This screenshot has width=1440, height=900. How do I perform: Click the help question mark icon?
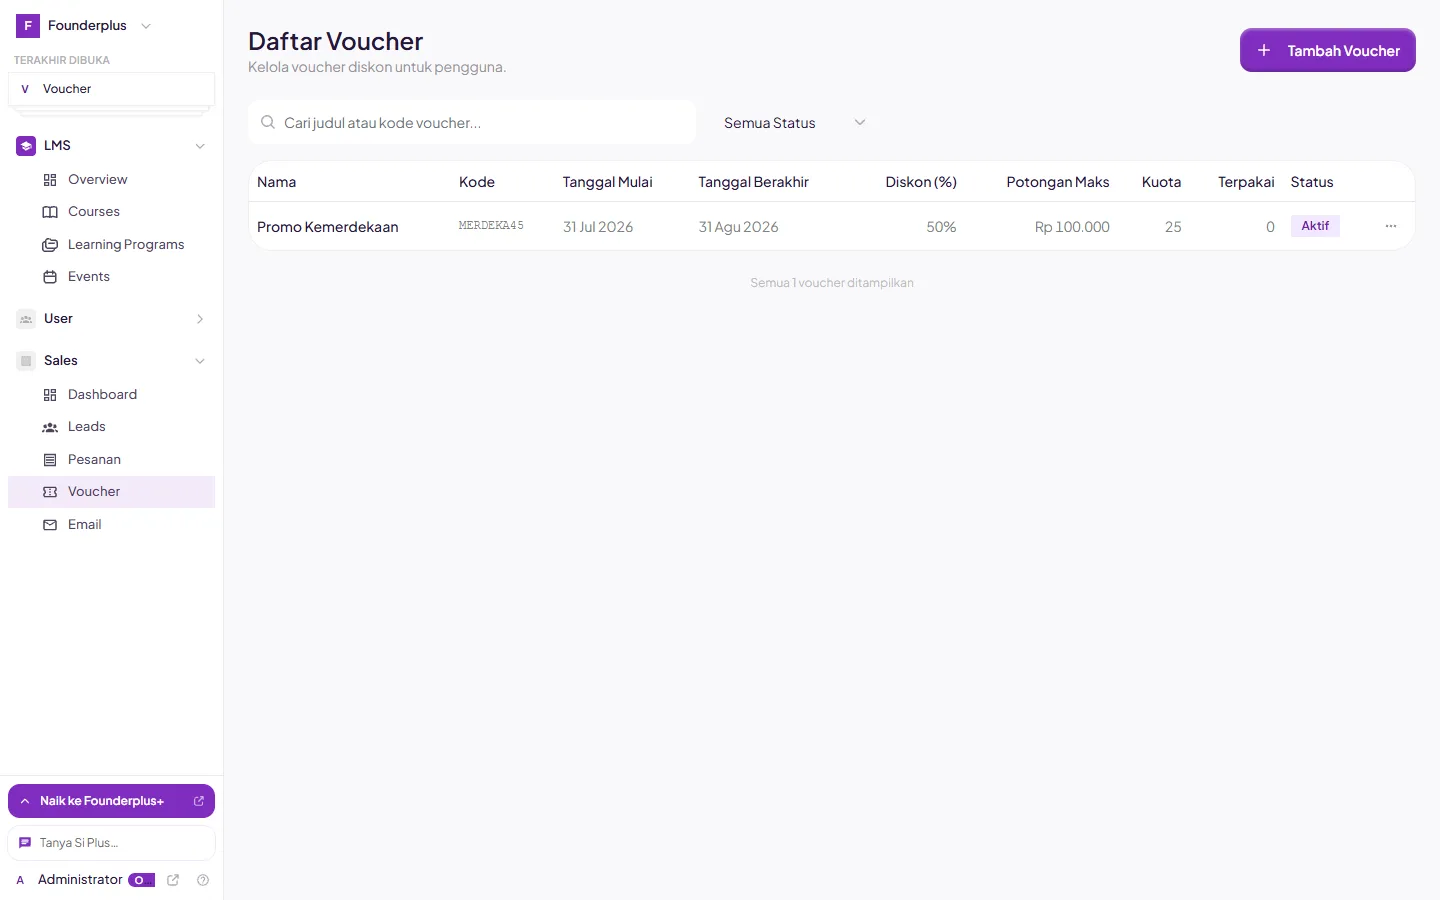pos(203,880)
